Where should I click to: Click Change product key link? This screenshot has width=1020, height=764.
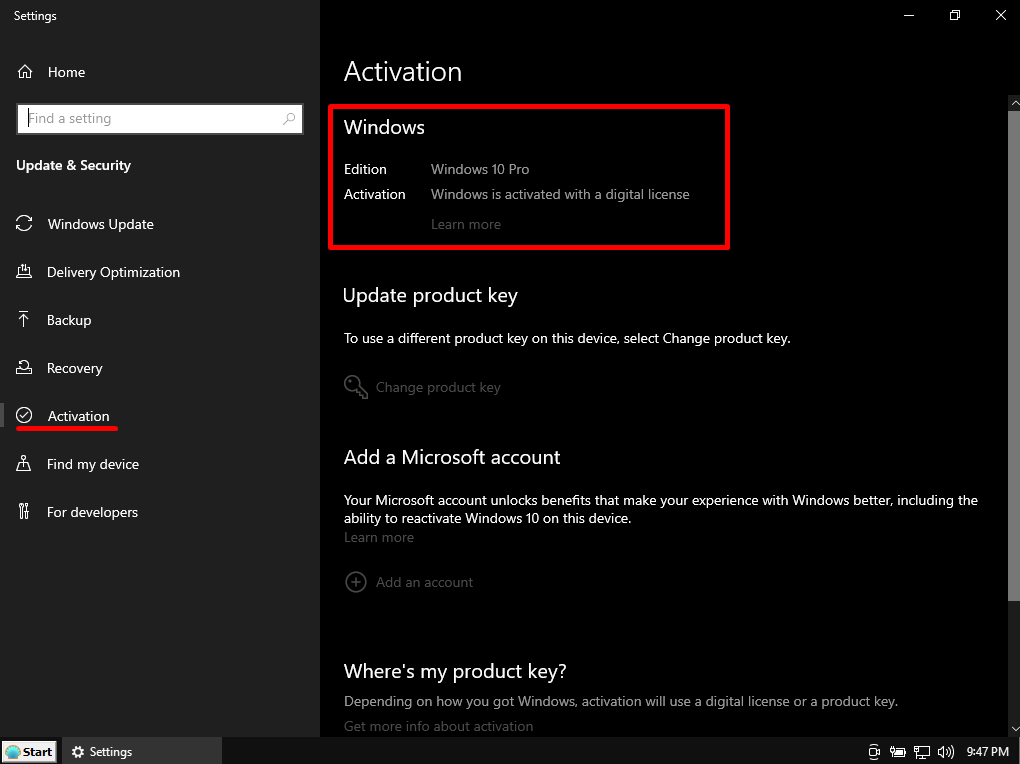(x=438, y=387)
